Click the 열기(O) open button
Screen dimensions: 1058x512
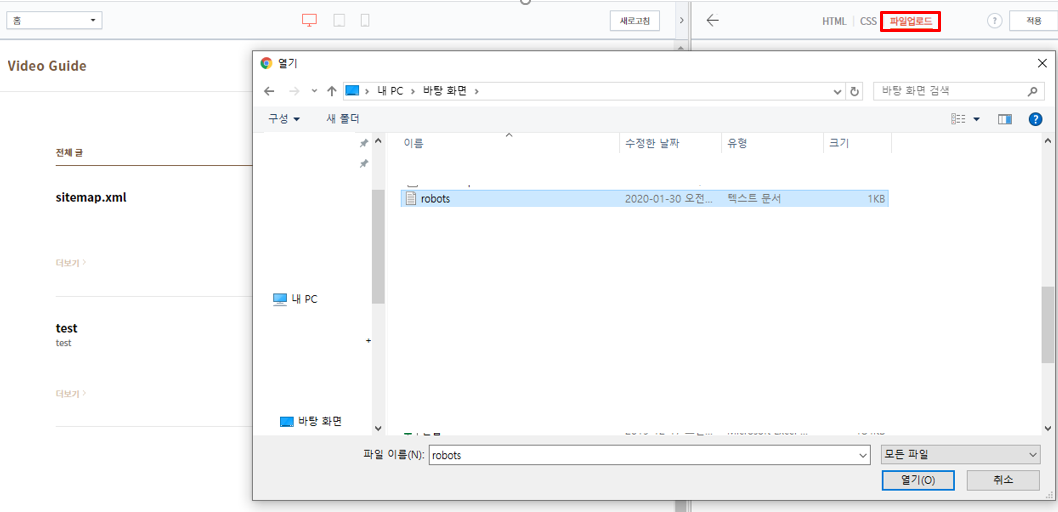tap(918, 480)
